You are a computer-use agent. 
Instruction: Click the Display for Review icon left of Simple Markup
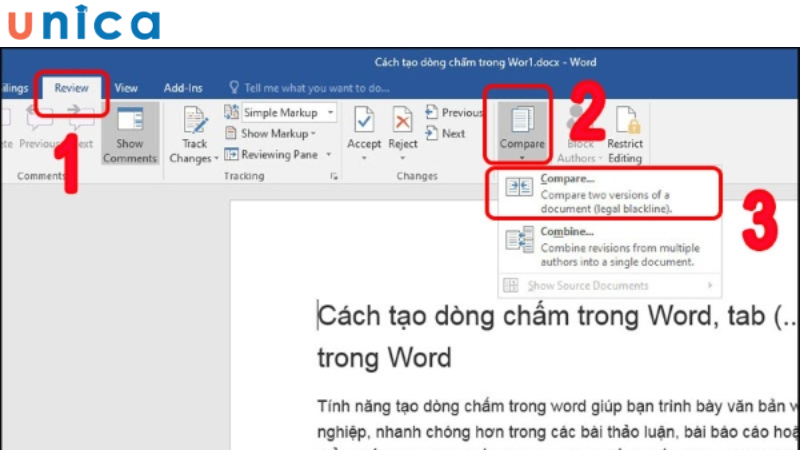tap(231, 112)
